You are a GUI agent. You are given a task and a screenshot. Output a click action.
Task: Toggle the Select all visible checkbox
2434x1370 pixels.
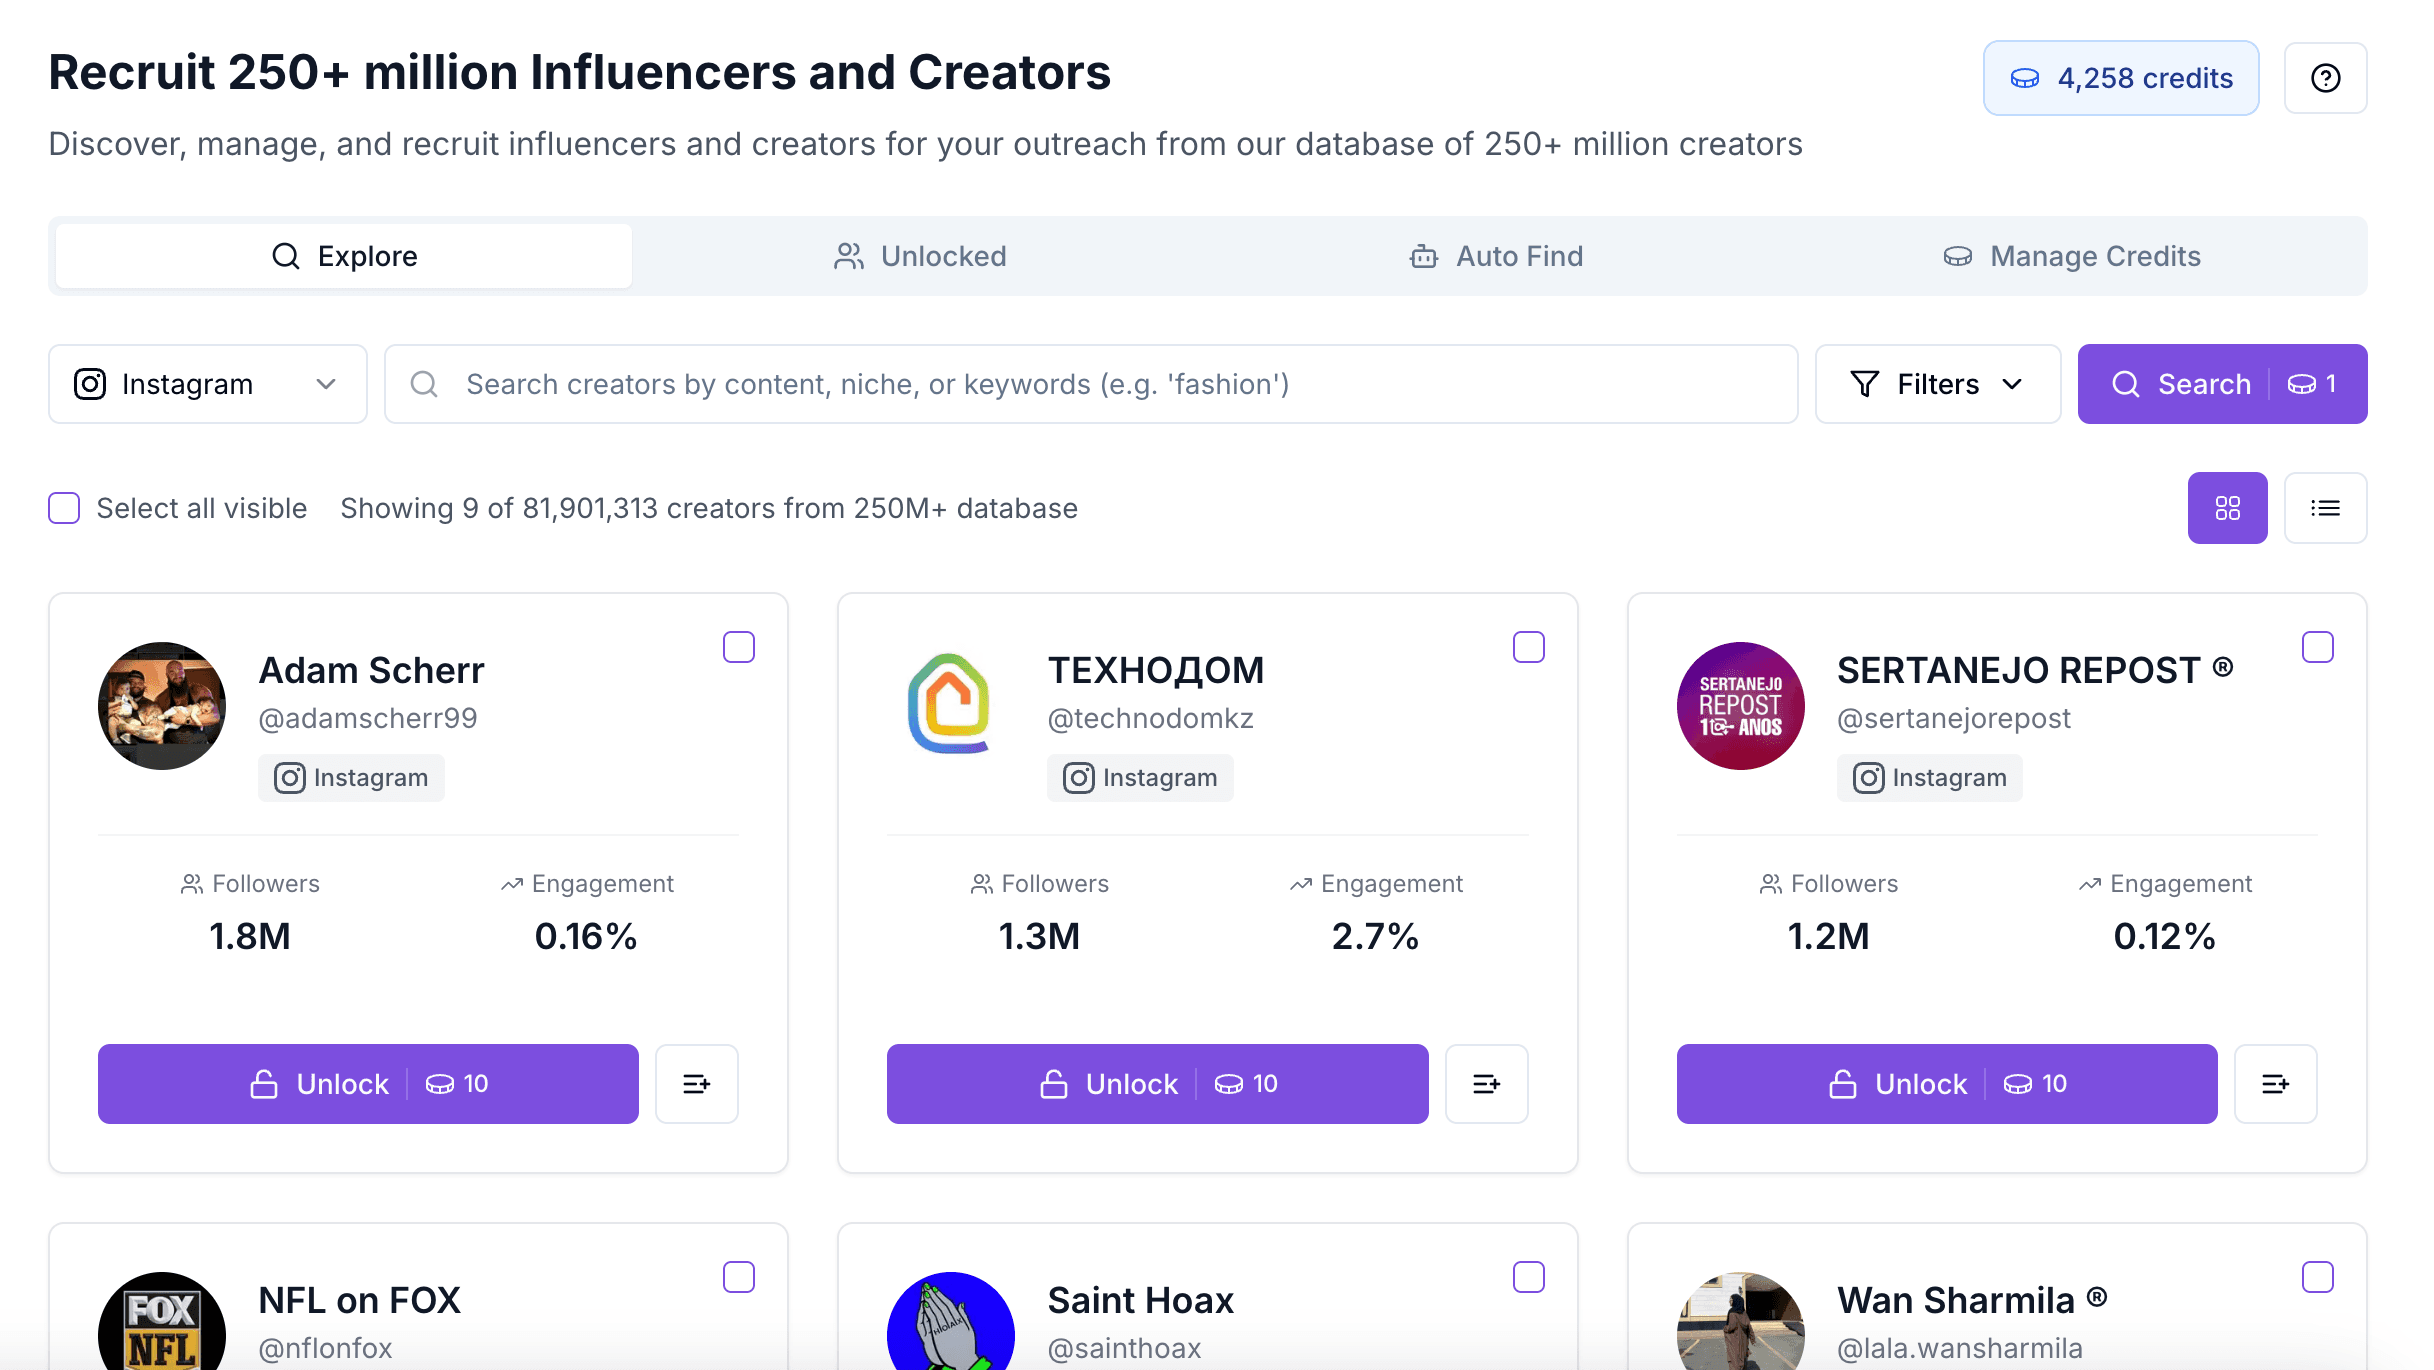[x=64, y=508]
